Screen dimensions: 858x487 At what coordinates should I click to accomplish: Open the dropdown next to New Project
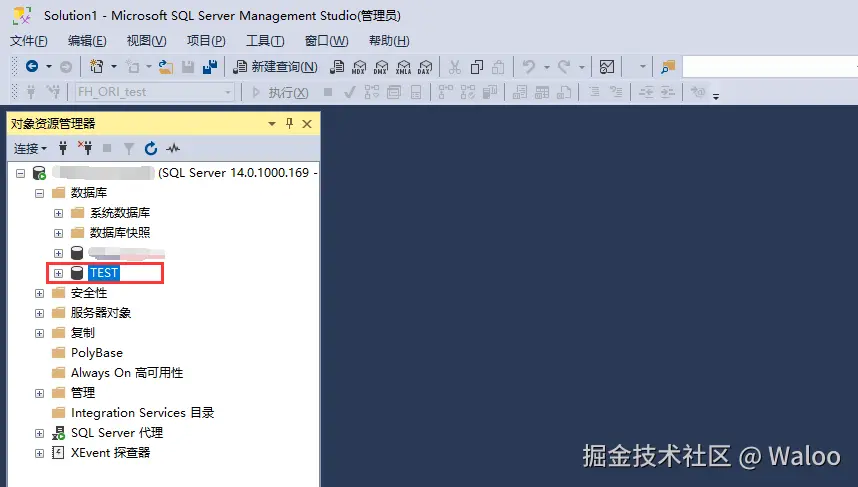click(x=114, y=67)
